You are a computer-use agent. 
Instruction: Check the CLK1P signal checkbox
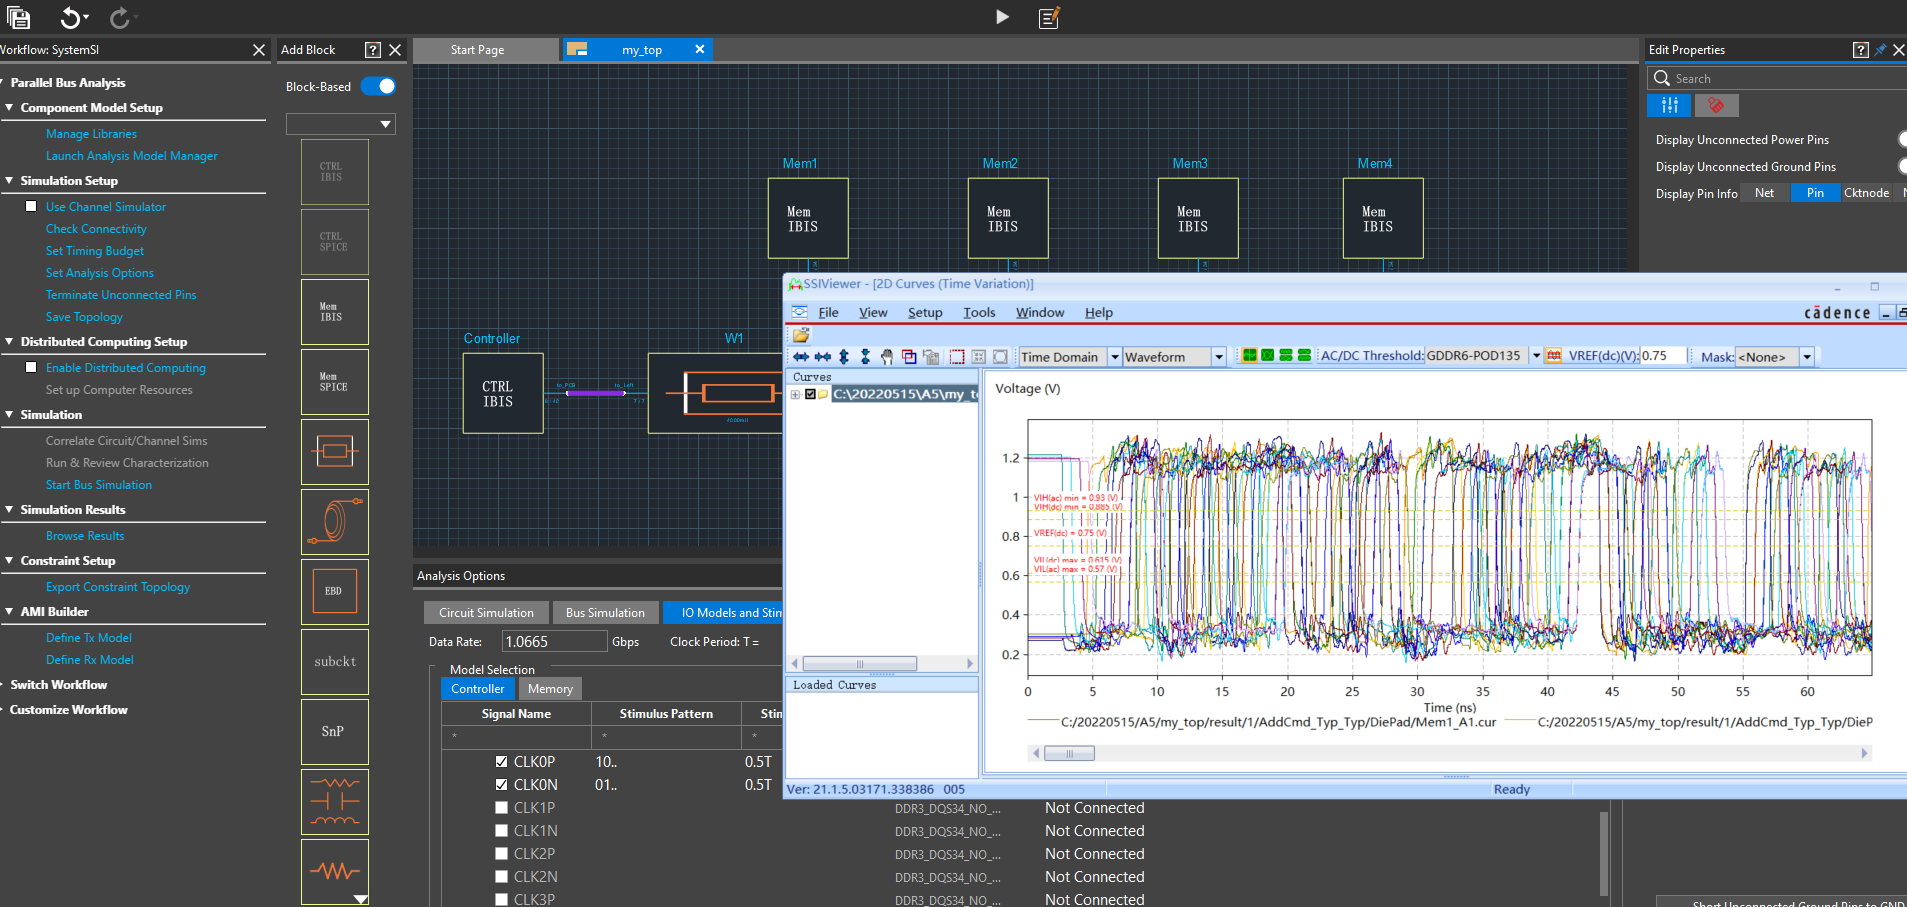501,807
